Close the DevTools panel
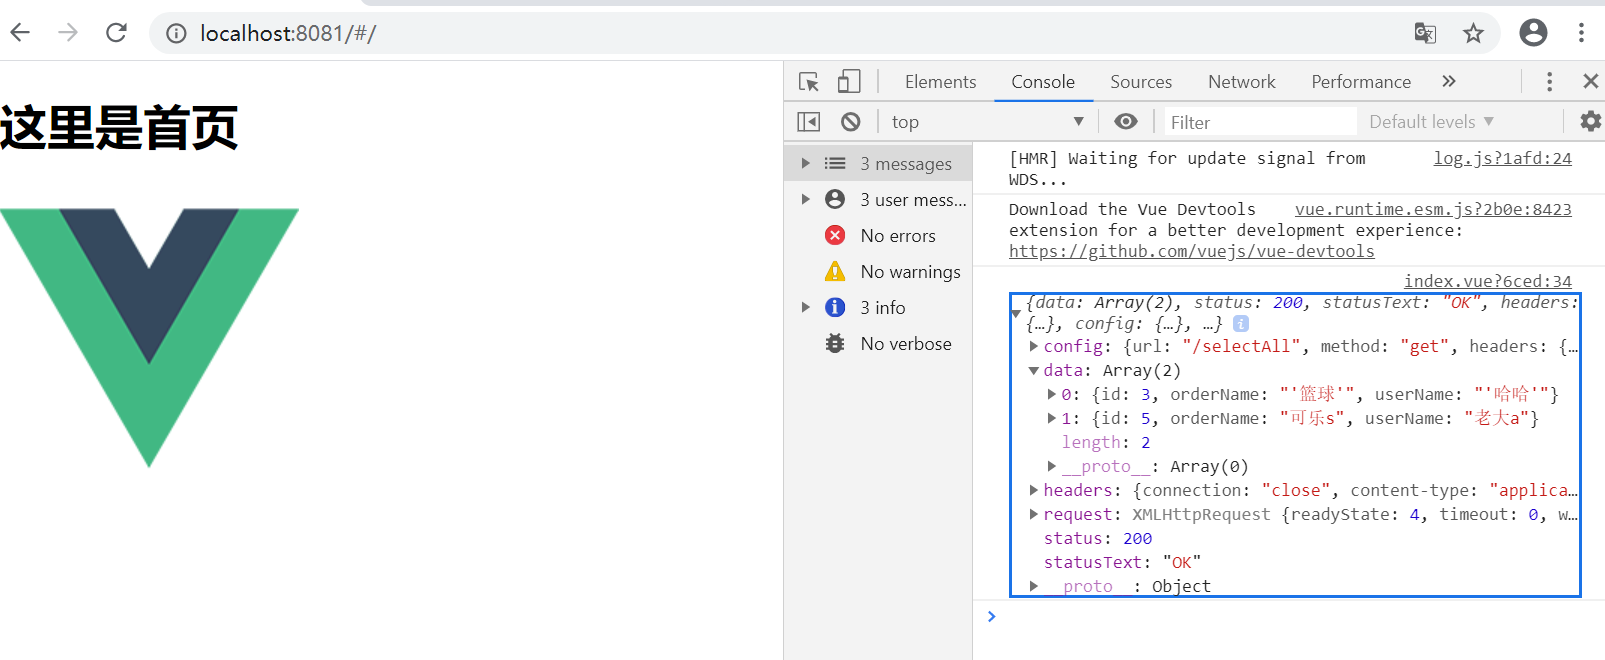 (x=1590, y=81)
